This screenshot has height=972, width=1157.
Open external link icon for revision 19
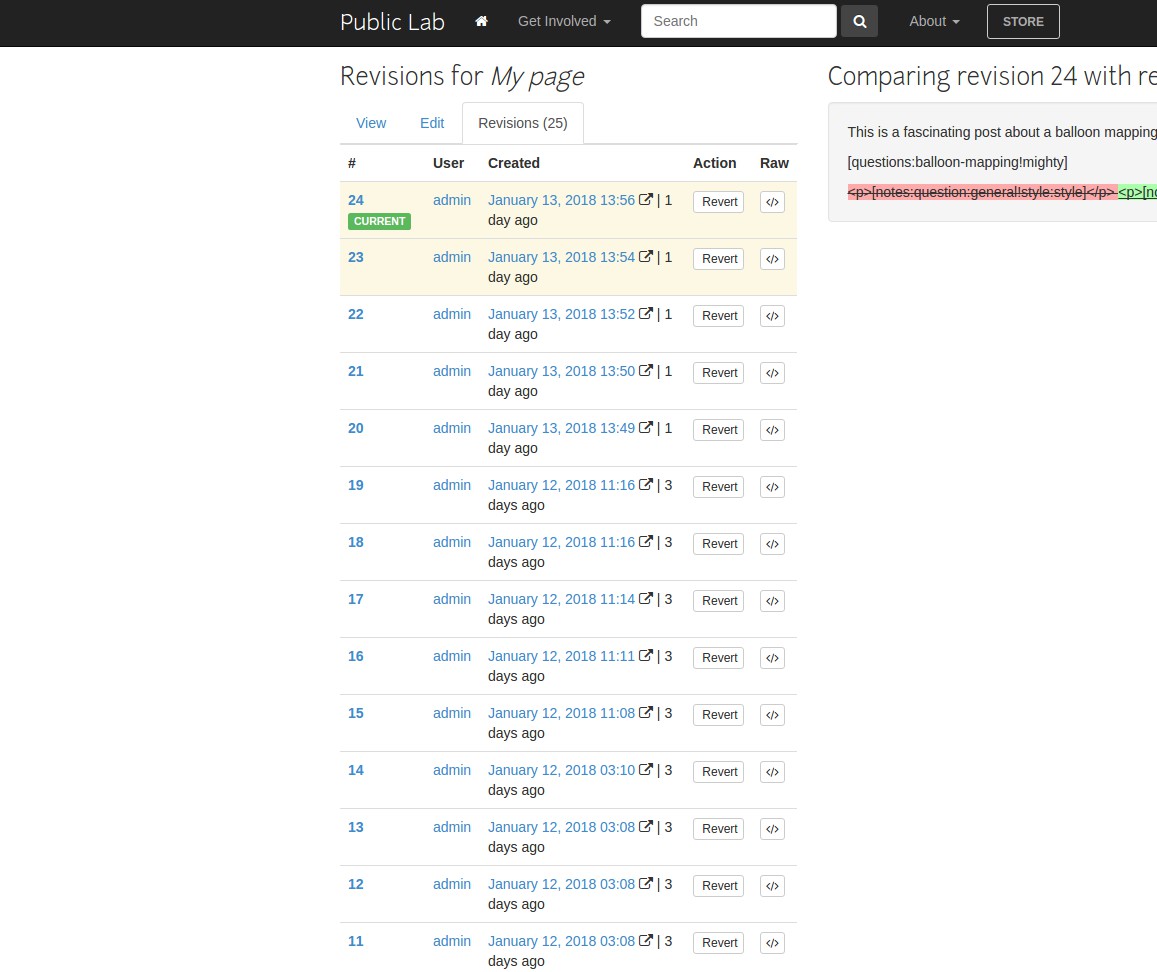(646, 484)
